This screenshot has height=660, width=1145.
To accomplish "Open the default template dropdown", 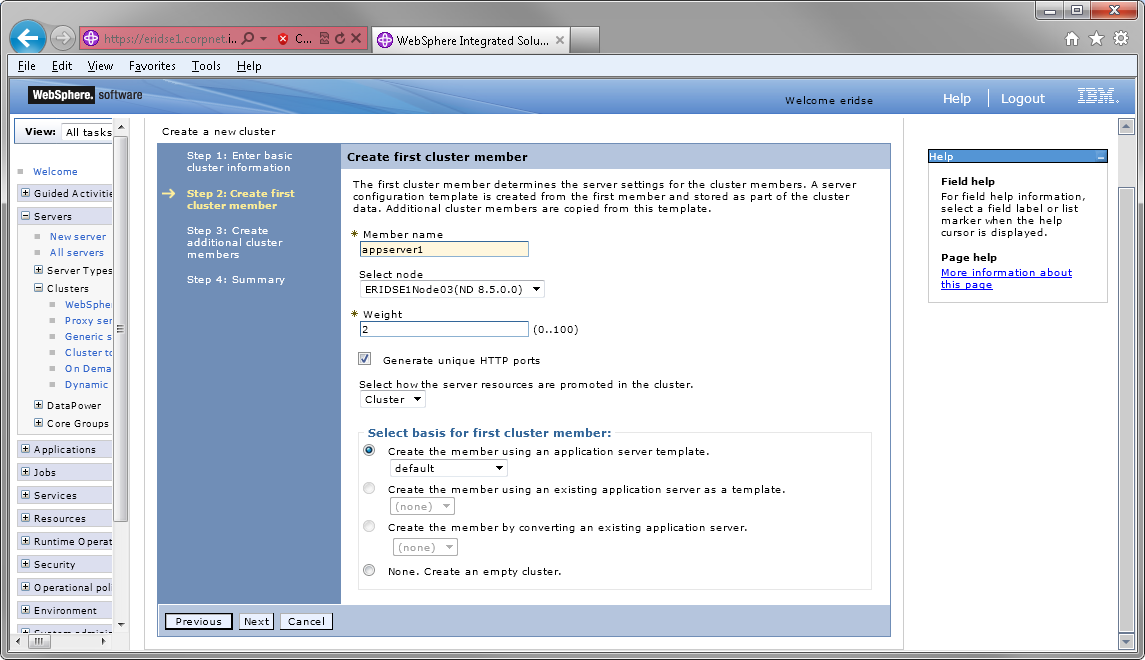I will 449,468.
